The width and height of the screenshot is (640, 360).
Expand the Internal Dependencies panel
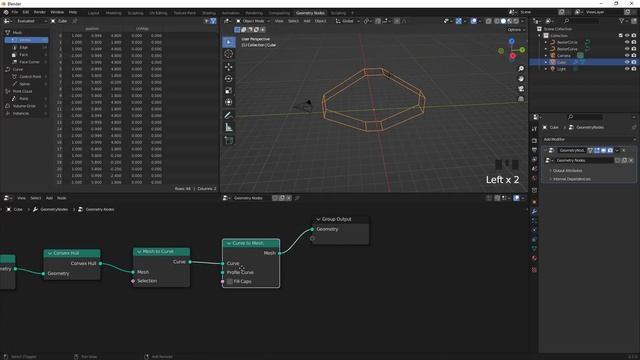571,179
